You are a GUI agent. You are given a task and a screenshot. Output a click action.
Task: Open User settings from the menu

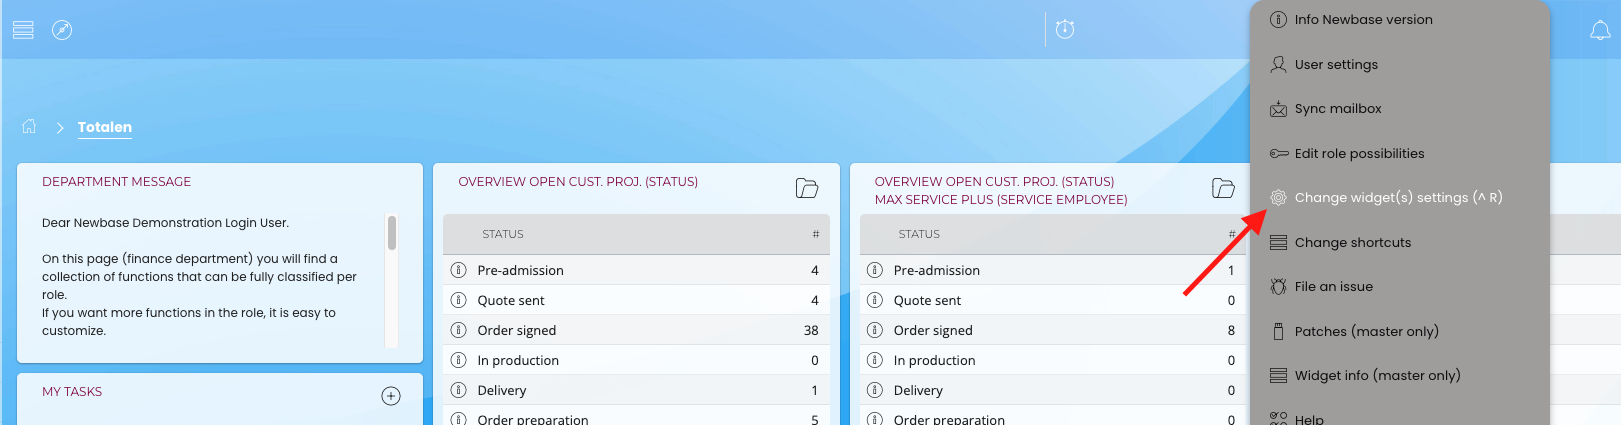(1336, 64)
